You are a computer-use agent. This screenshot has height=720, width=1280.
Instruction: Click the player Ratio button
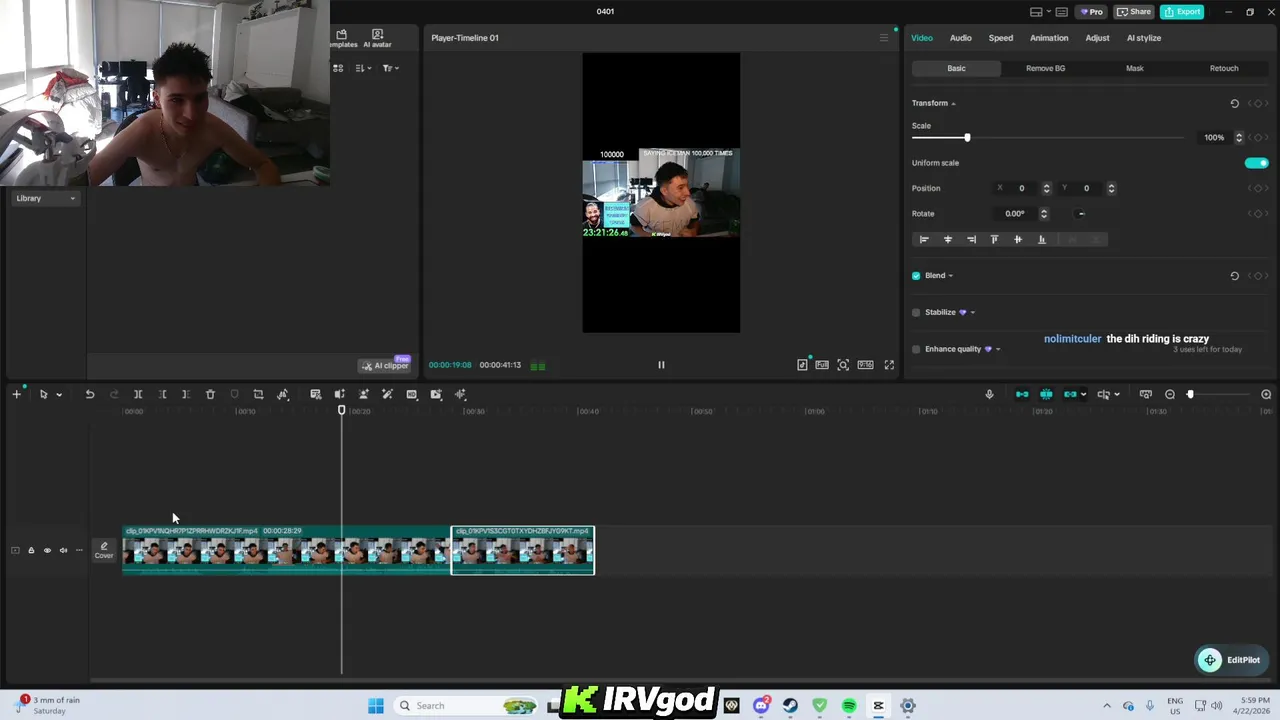pyautogui.click(x=865, y=365)
